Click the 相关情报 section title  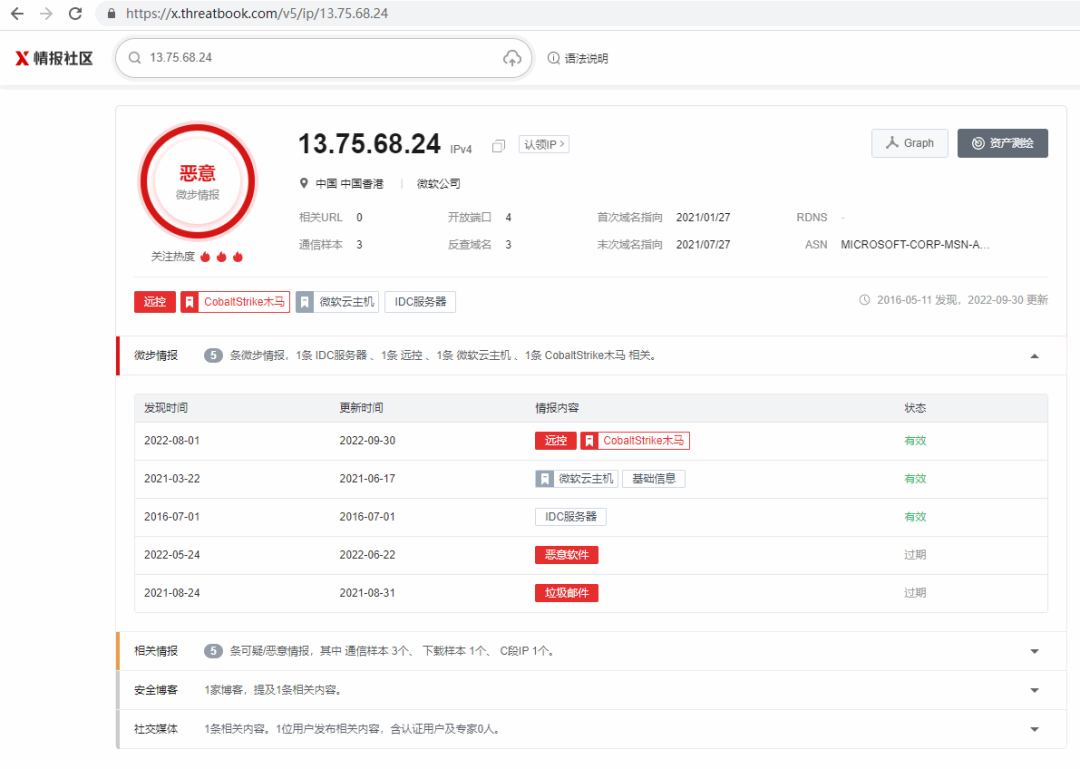[x=156, y=651]
